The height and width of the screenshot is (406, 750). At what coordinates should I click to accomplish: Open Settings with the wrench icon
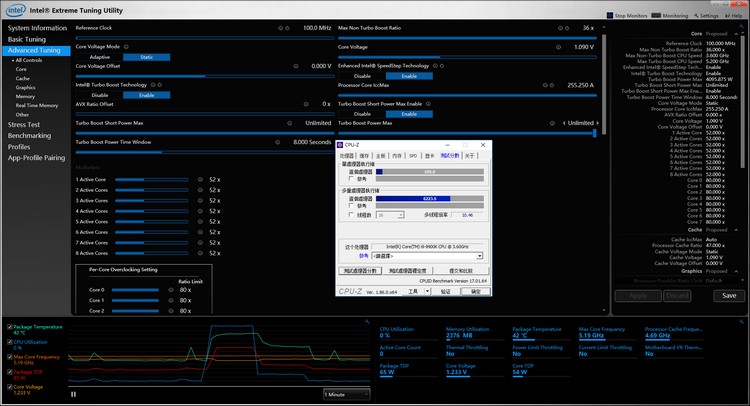(x=706, y=16)
